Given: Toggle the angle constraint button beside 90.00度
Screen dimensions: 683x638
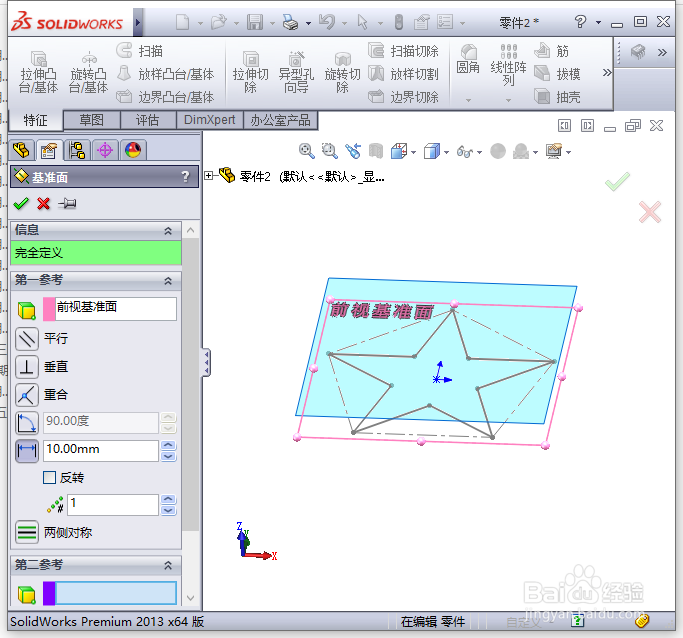Looking at the screenshot, I should tap(27, 423).
